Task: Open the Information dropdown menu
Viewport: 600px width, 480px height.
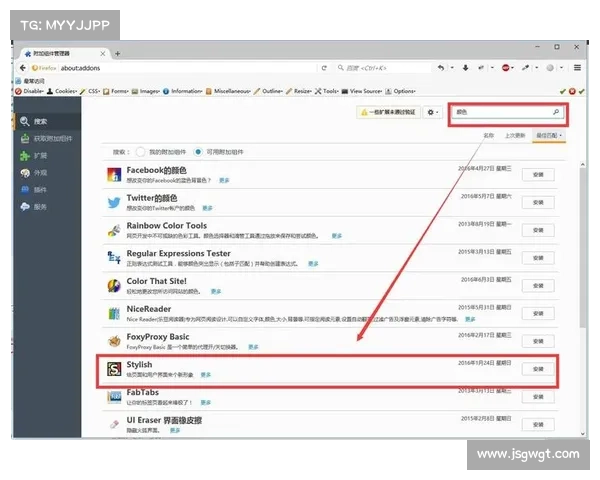Action: (x=183, y=91)
